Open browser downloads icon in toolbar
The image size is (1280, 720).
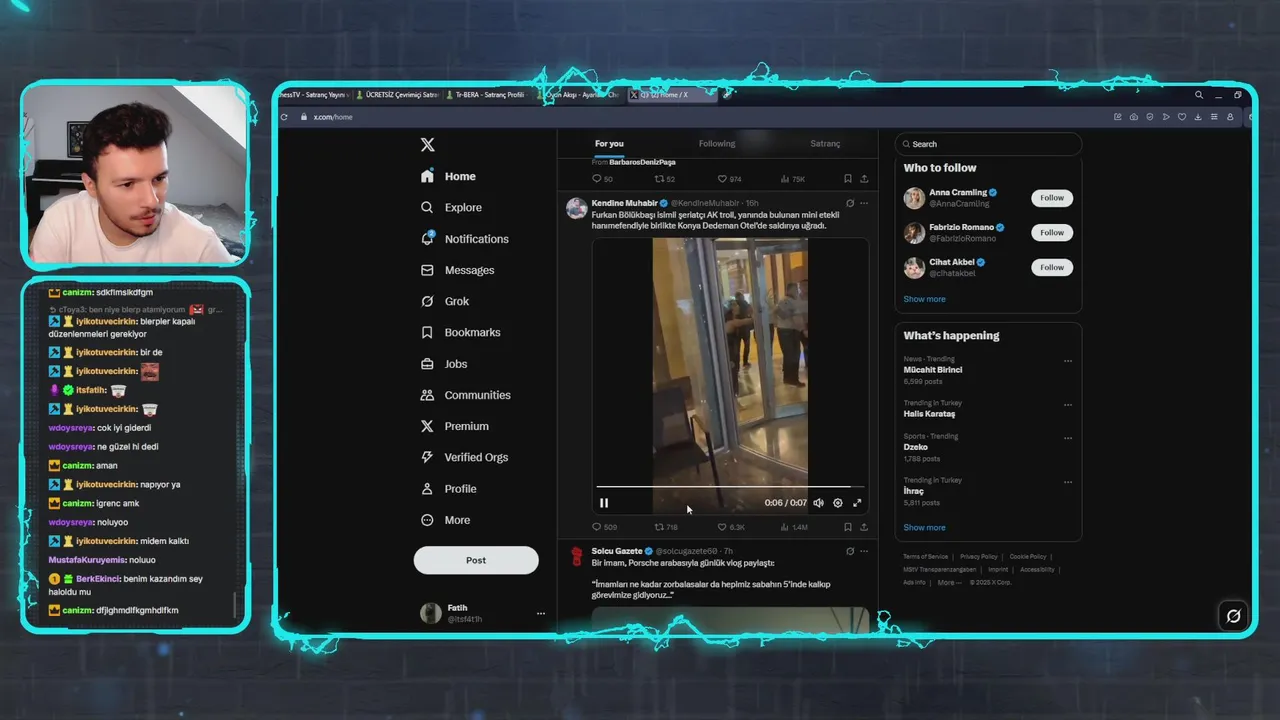click(x=1198, y=117)
